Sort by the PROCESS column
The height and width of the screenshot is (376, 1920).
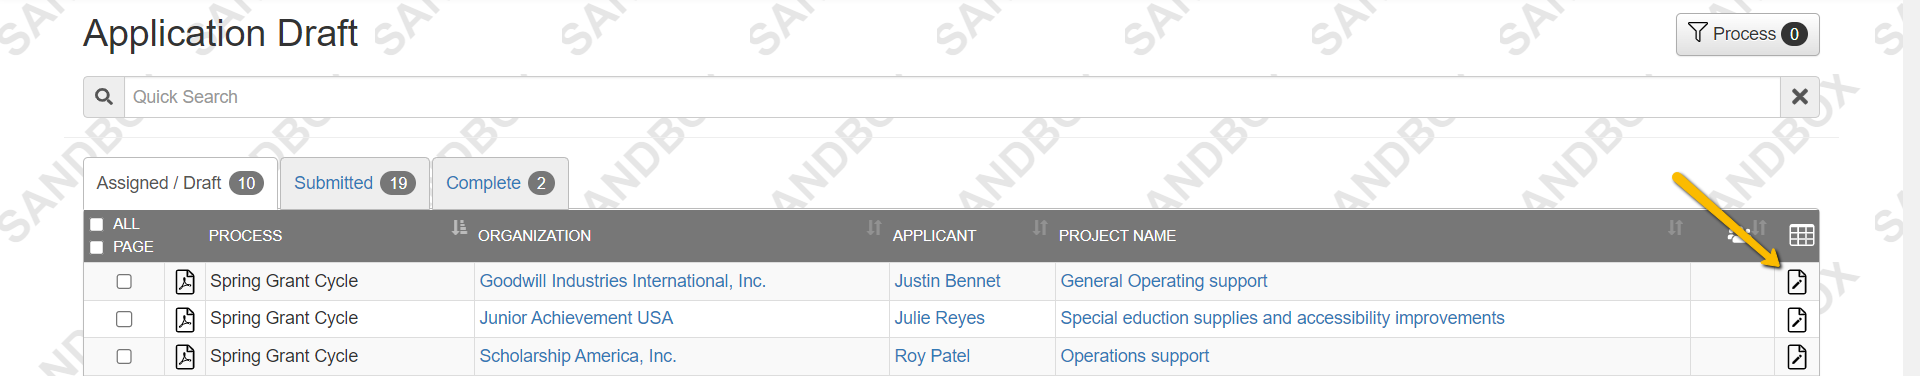pos(459,227)
